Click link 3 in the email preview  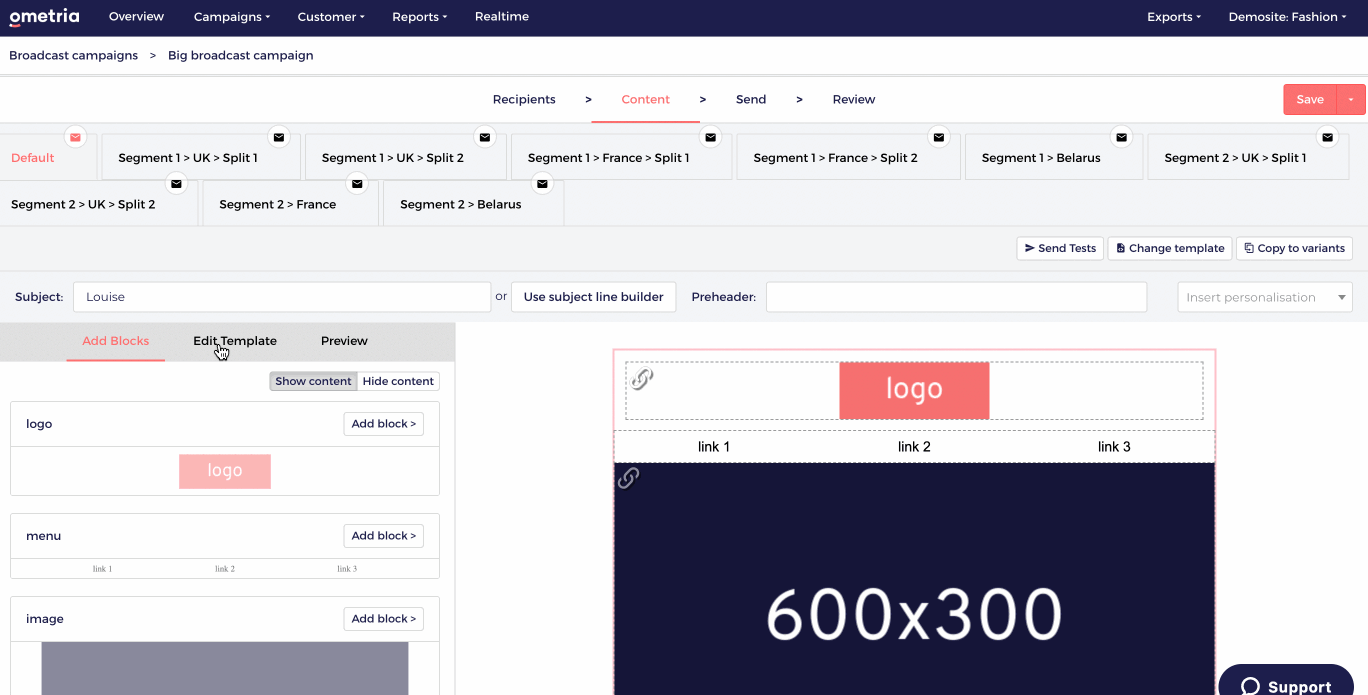(1114, 447)
